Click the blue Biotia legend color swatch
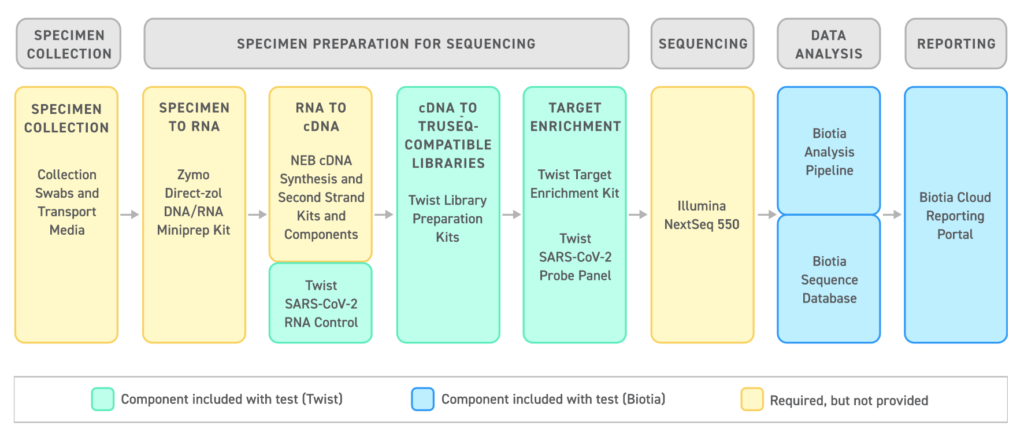 423,399
